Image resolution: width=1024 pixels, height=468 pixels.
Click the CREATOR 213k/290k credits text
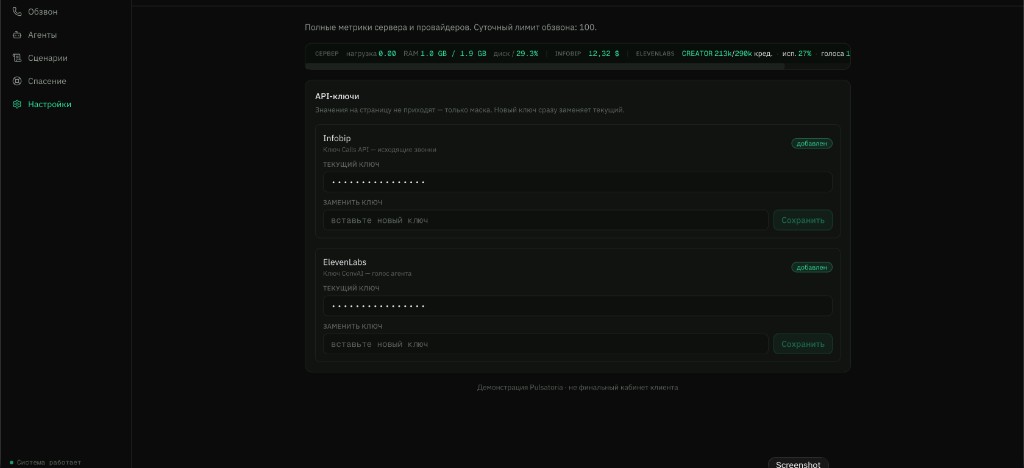(x=727, y=54)
